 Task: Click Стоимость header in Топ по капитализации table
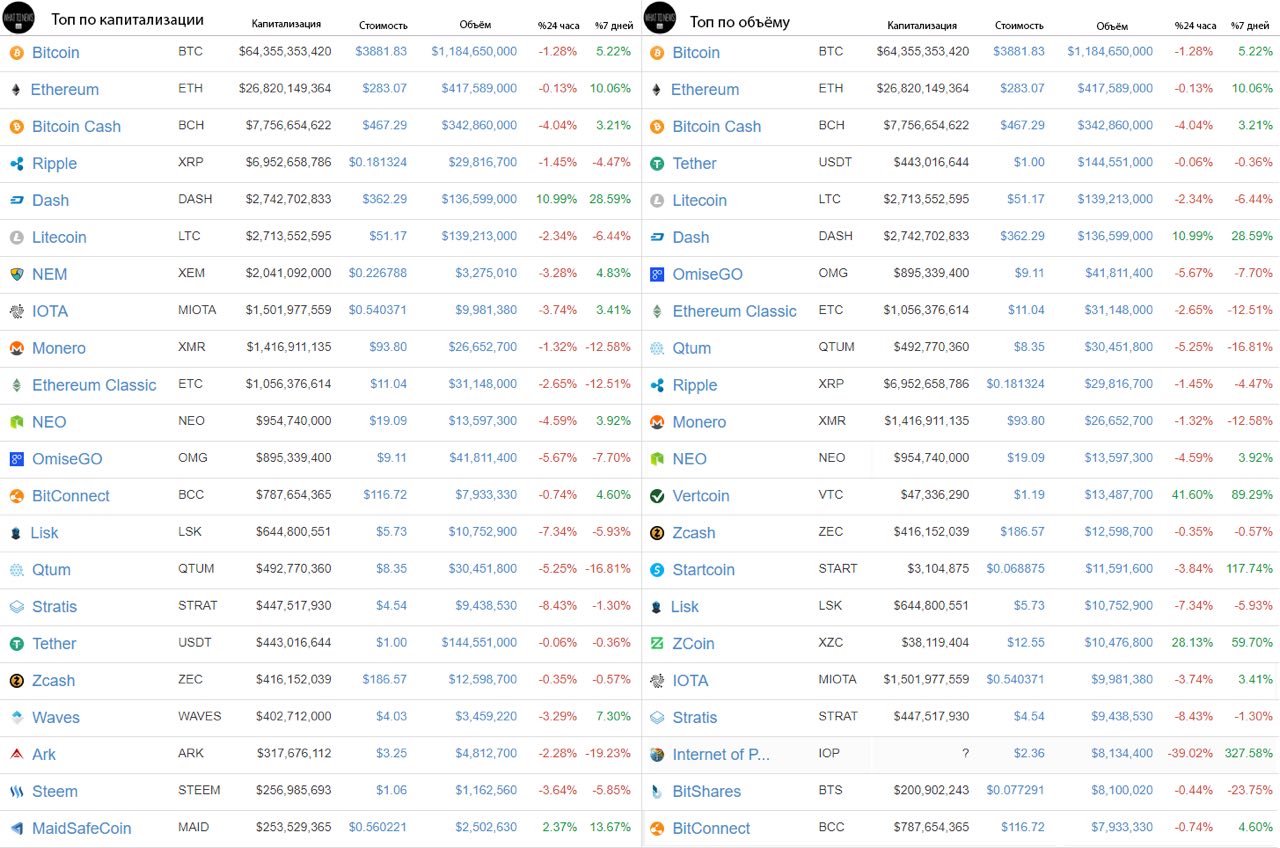pos(383,24)
